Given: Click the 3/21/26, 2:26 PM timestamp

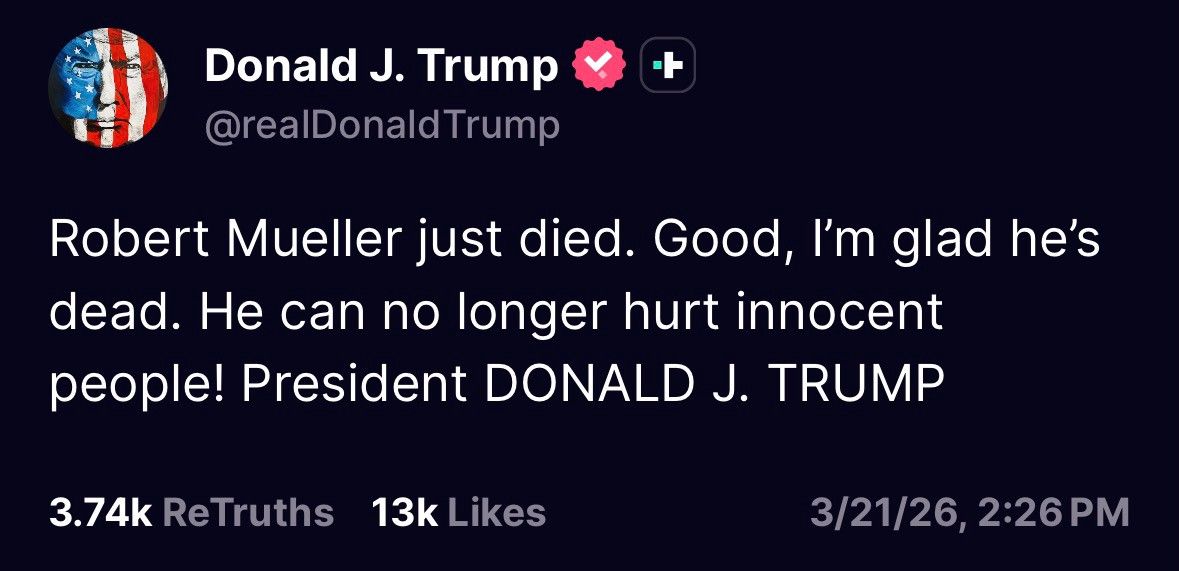Looking at the screenshot, I should click(x=970, y=514).
